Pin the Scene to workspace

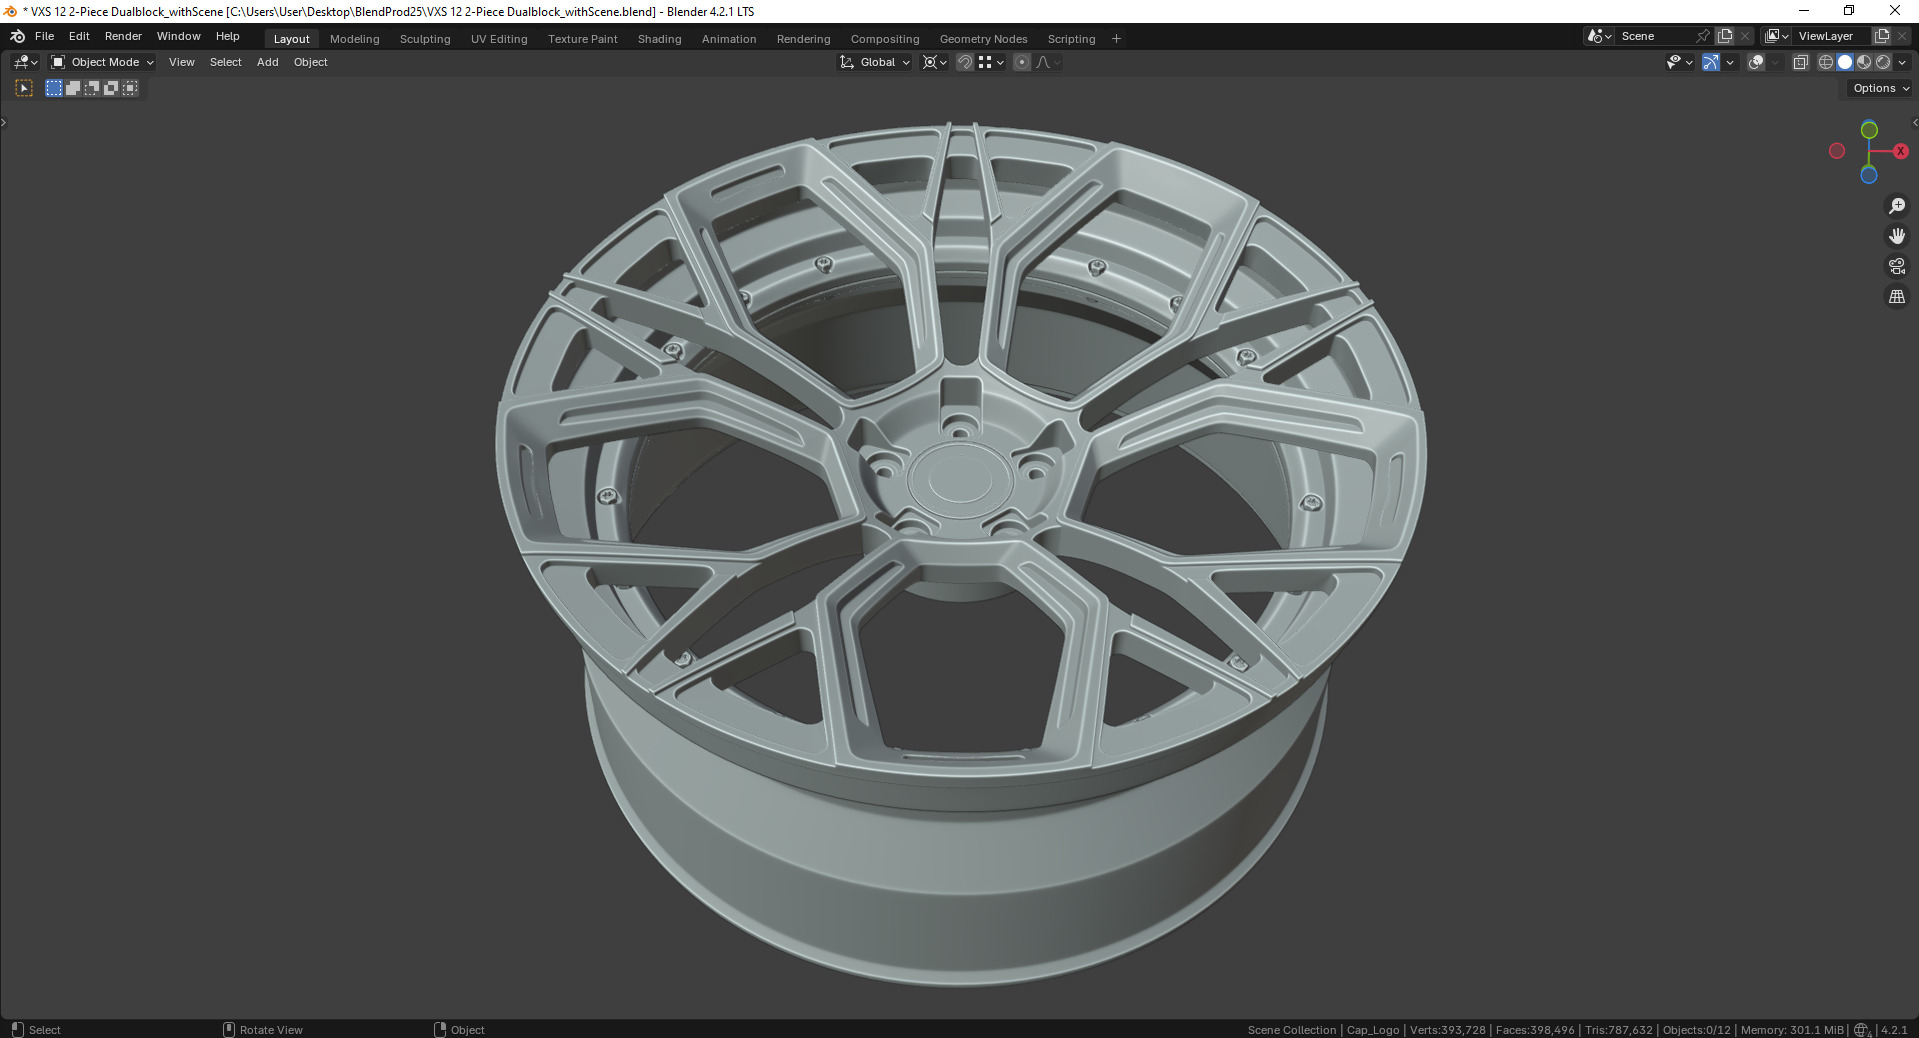pyautogui.click(x=1703, y=36)
